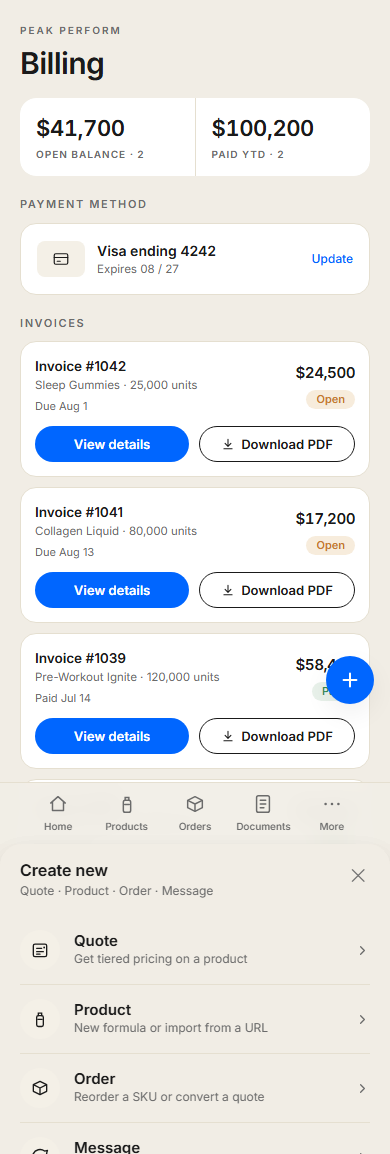Expand the Order row chevron
The width and height of the screenshot is (390, 1154).
(x=362, y=1088)
